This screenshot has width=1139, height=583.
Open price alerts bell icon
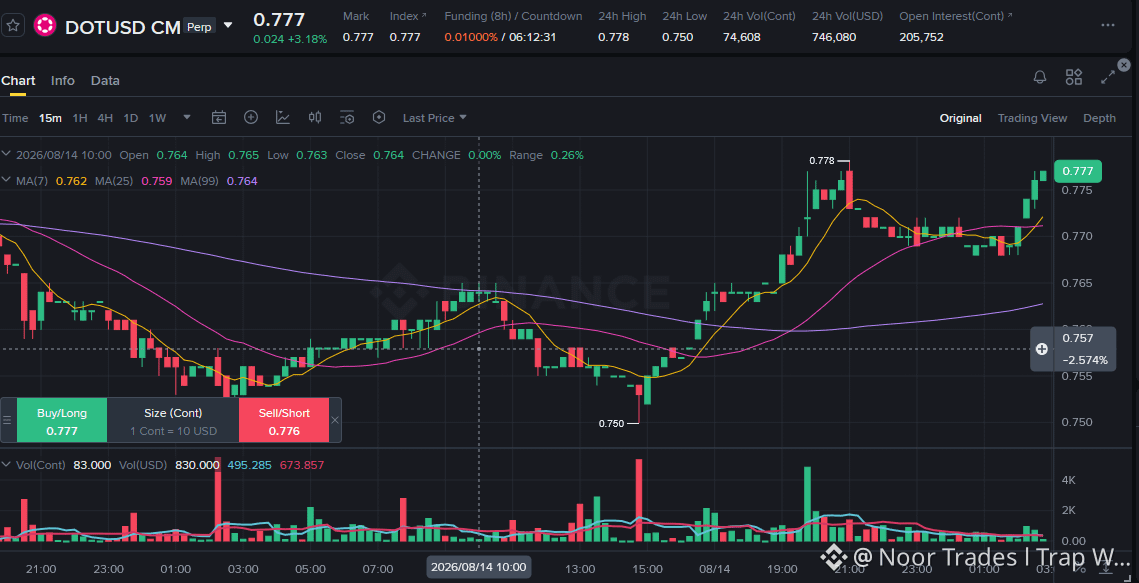tap(1040, 77)
